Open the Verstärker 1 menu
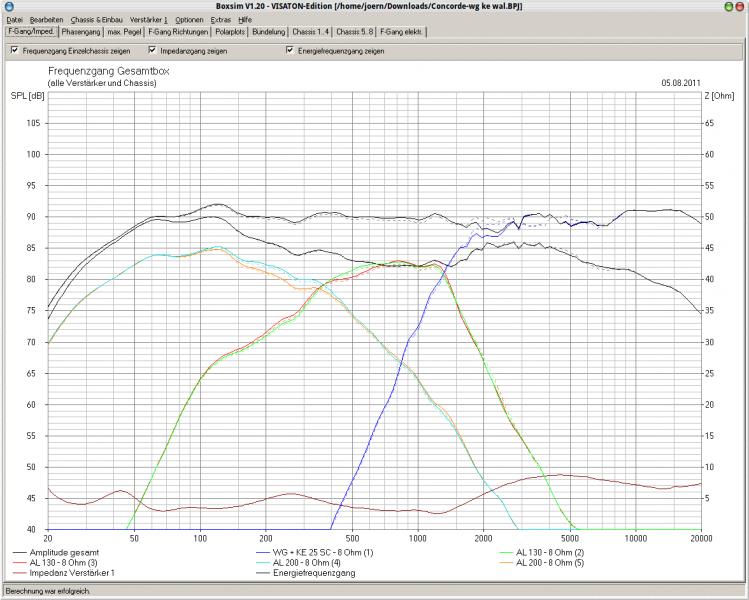 (x=149, y=19)
